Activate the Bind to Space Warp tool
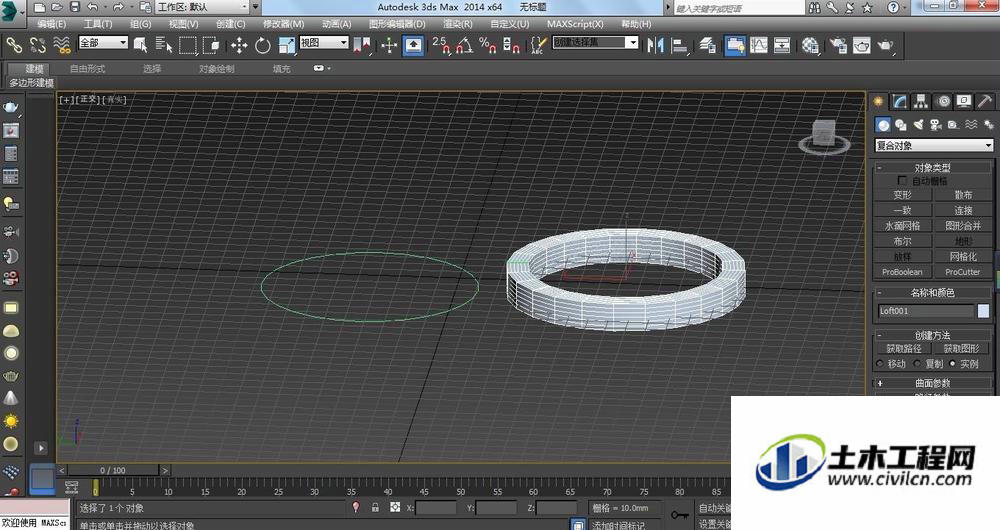 (x=61, y=45)
